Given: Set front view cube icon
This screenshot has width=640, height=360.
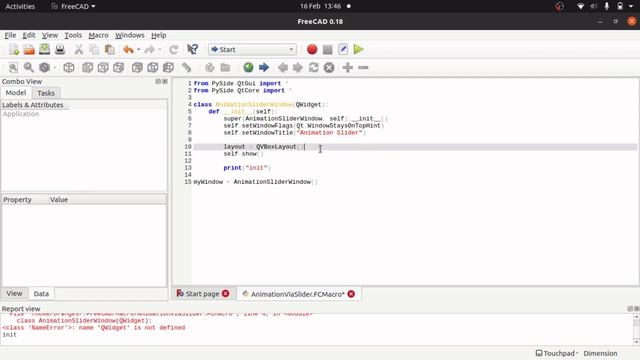Looking at the screenshot, I should (87, 67).
